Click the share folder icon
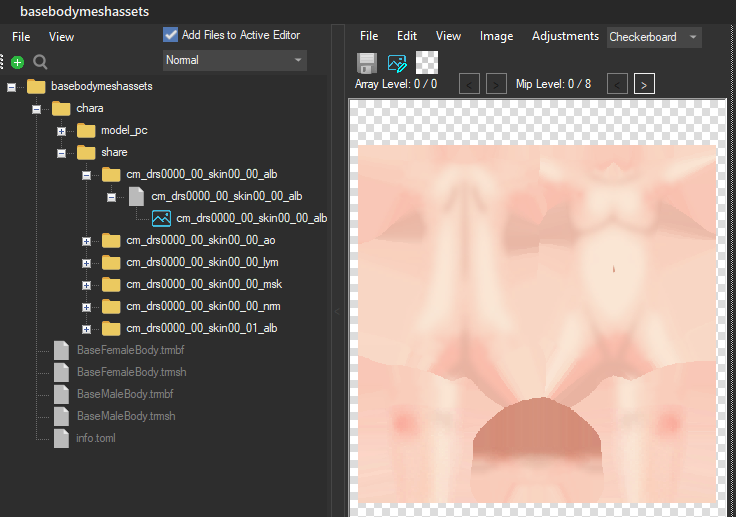 pyautogui.click(x=86, y=152)
